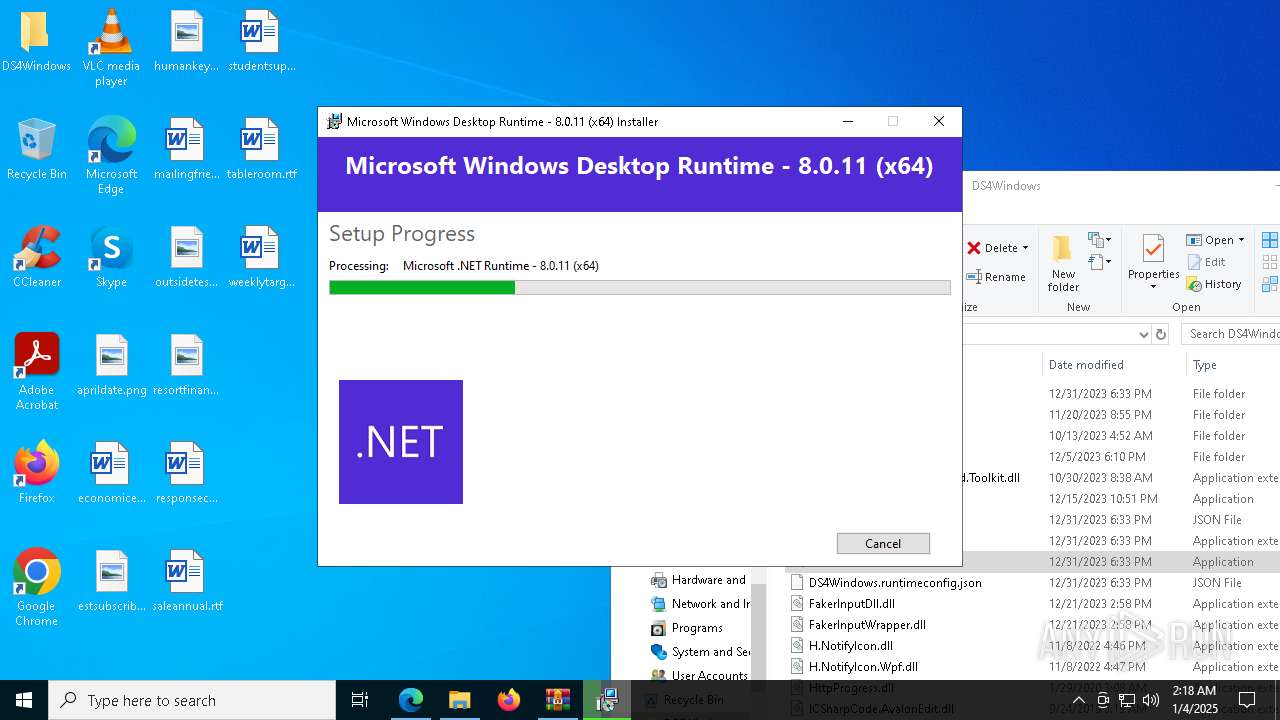Open the Recycle Bin desktop icon

point(36,150)
